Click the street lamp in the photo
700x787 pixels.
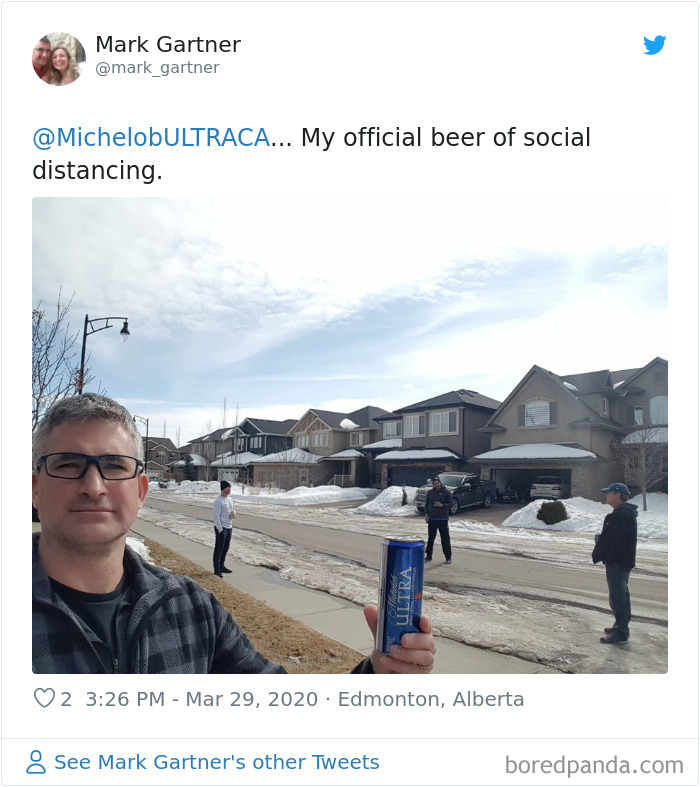pyautogui.click(x=103, y=353)
